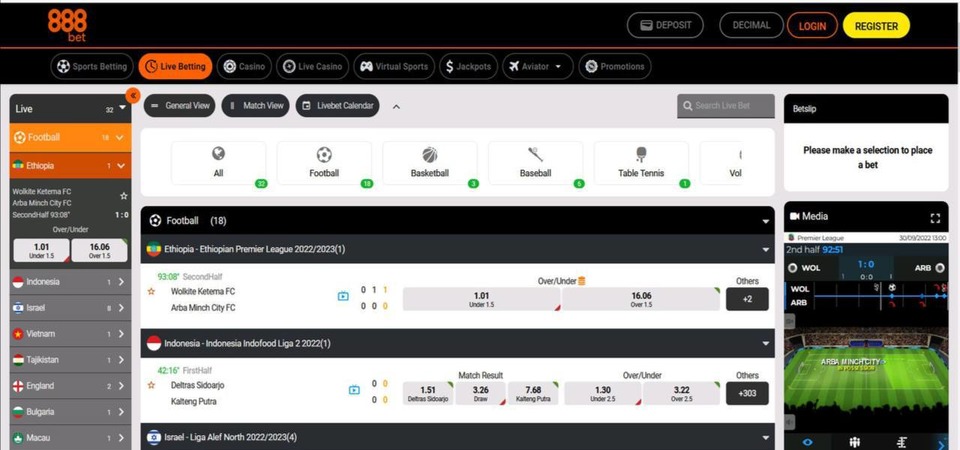Collapse Indonesia Indofood Liga 2 section
The height and width of the screenshot is (450, 960).
(x=457, y=343)
